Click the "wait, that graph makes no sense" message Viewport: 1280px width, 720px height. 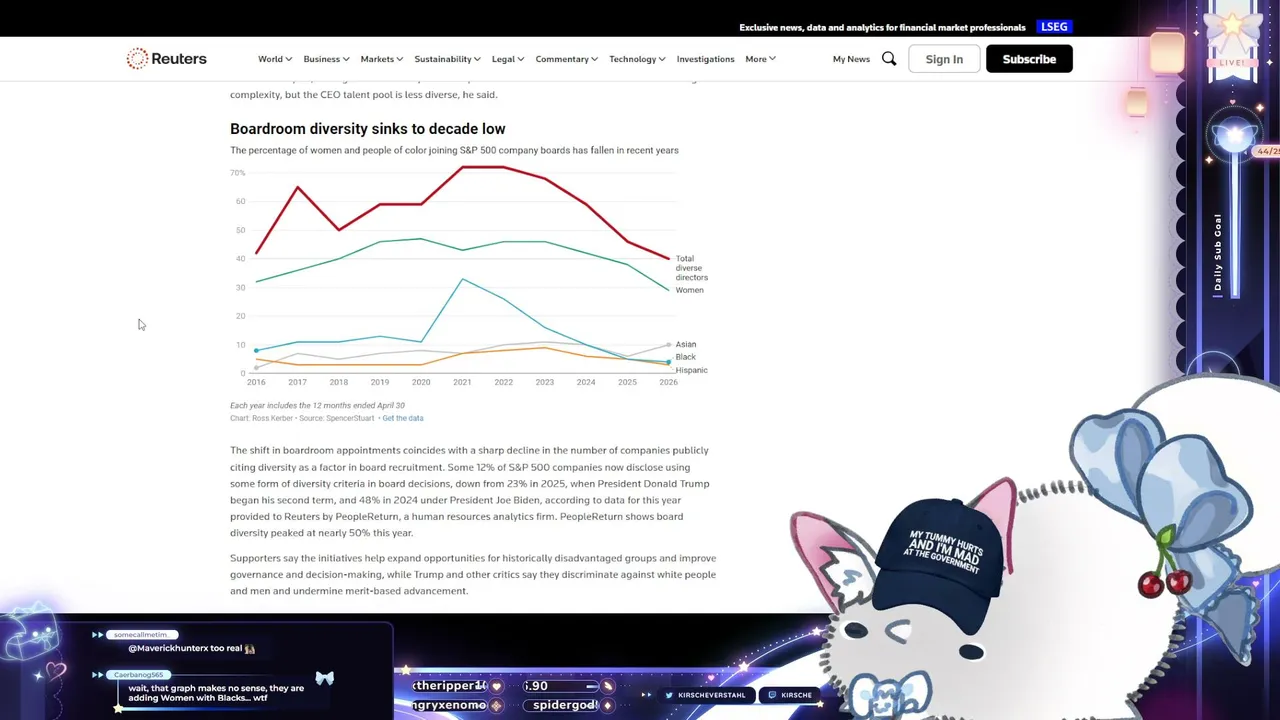click(216, 693)
